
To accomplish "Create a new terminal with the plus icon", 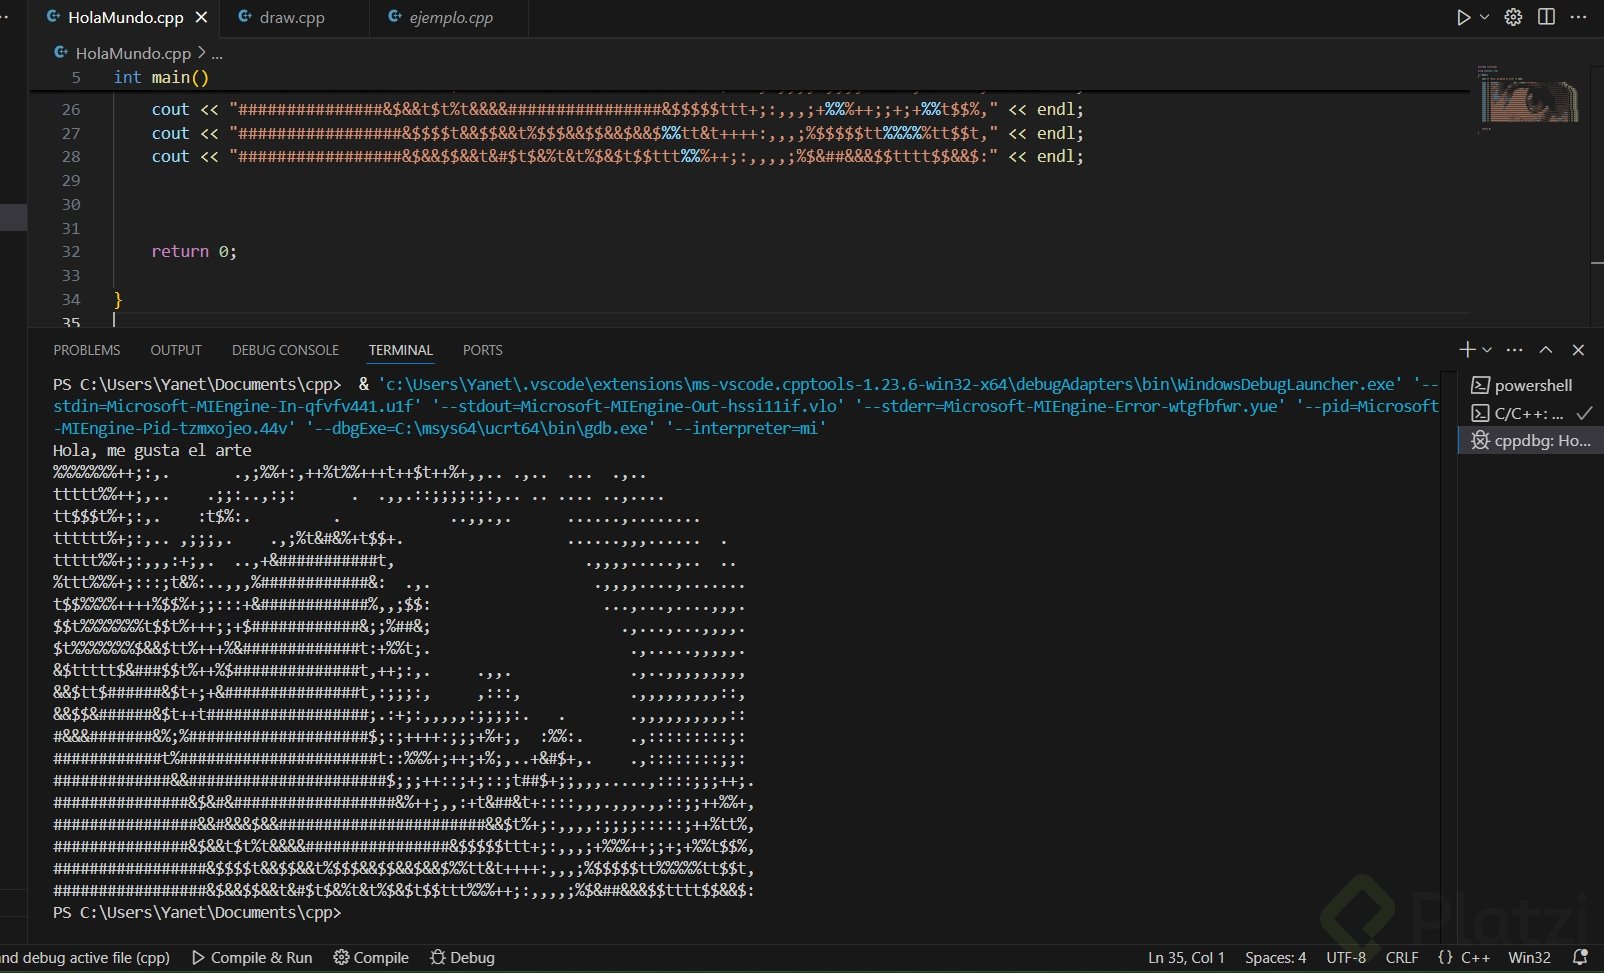I will pyautogui.click(x=1467, y=350).
